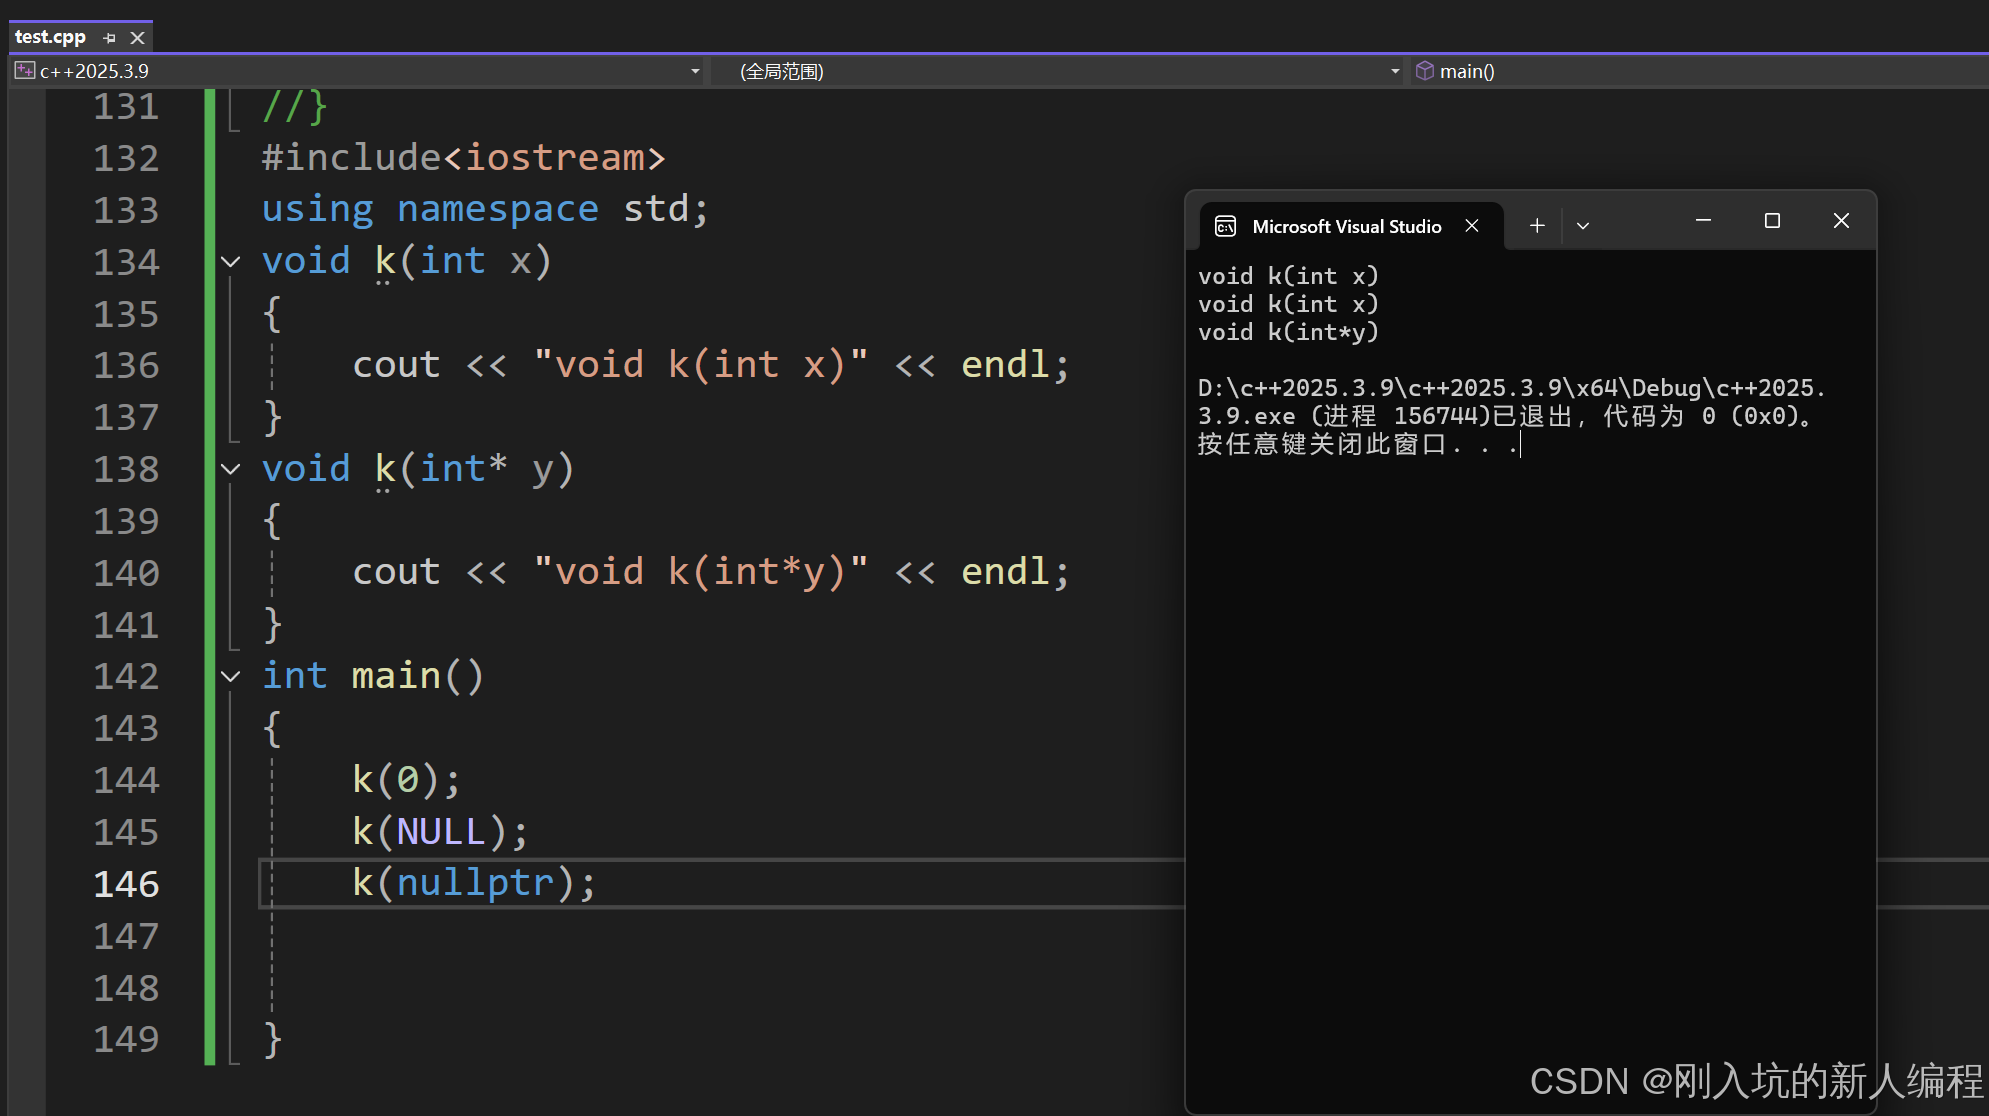Viewport: 1989px width, 1116px height.
Task: Place cursor on k(NULL) statement
Action: tap(440, 832)
